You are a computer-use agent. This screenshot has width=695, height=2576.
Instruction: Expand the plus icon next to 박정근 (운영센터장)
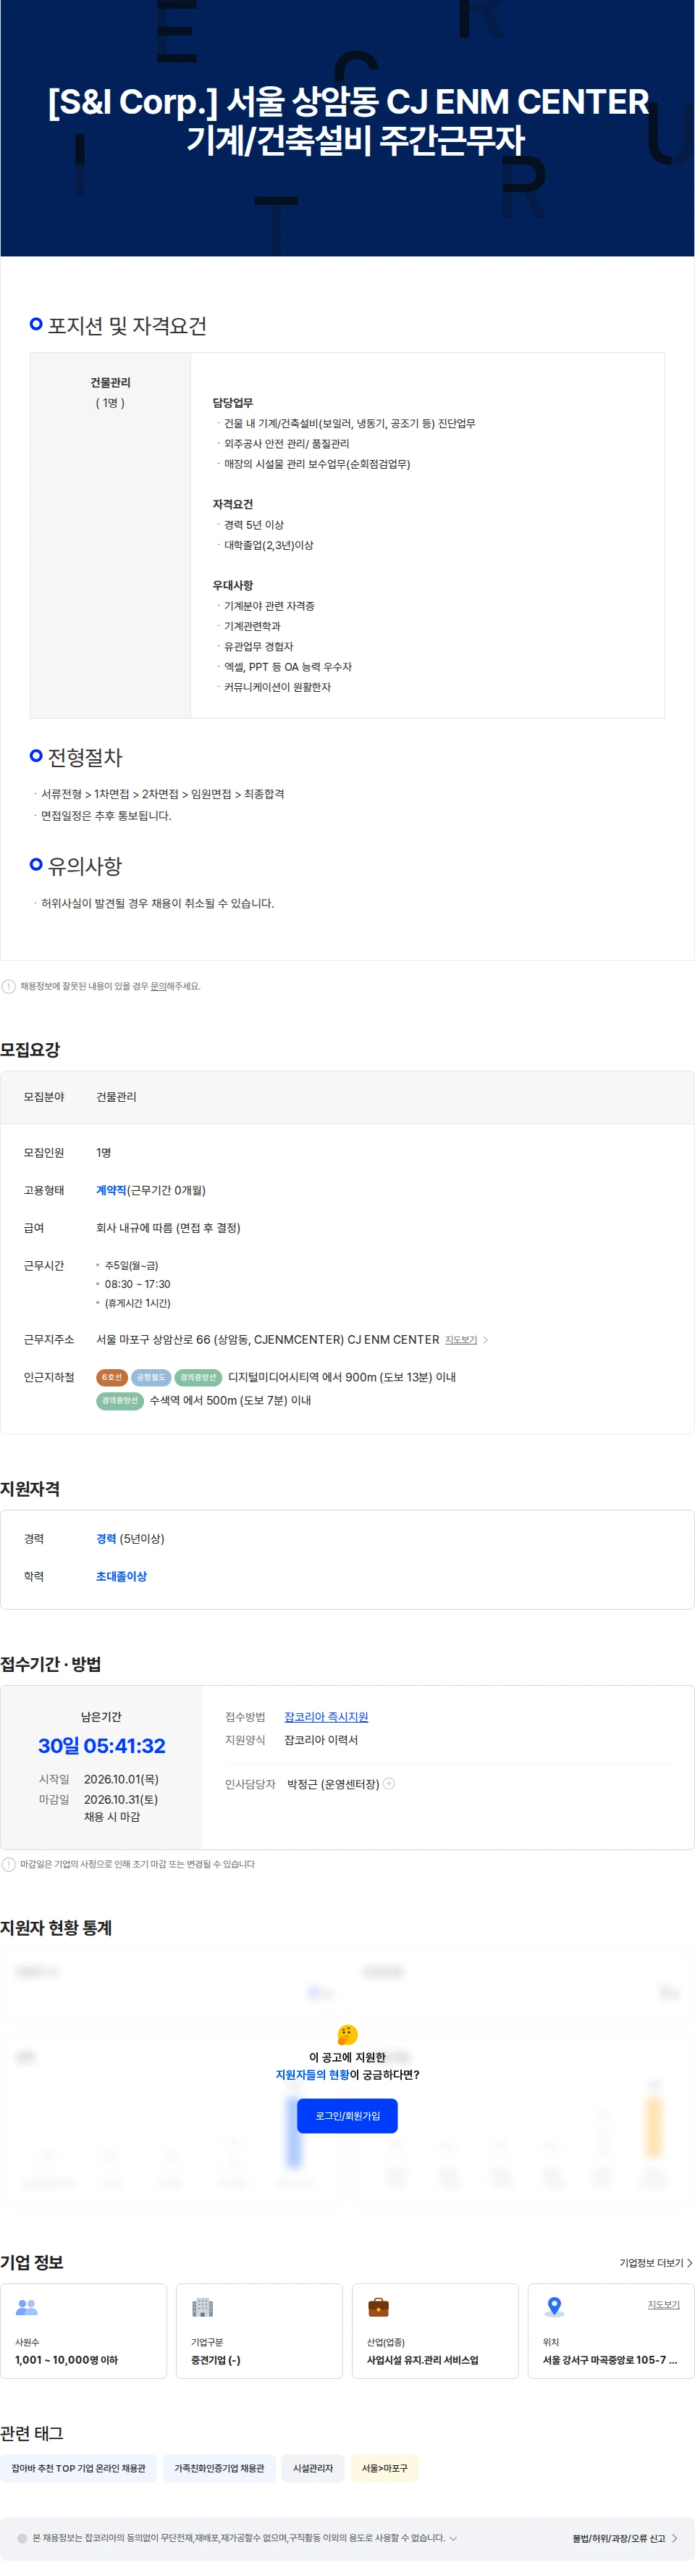tap(389, 1783)
